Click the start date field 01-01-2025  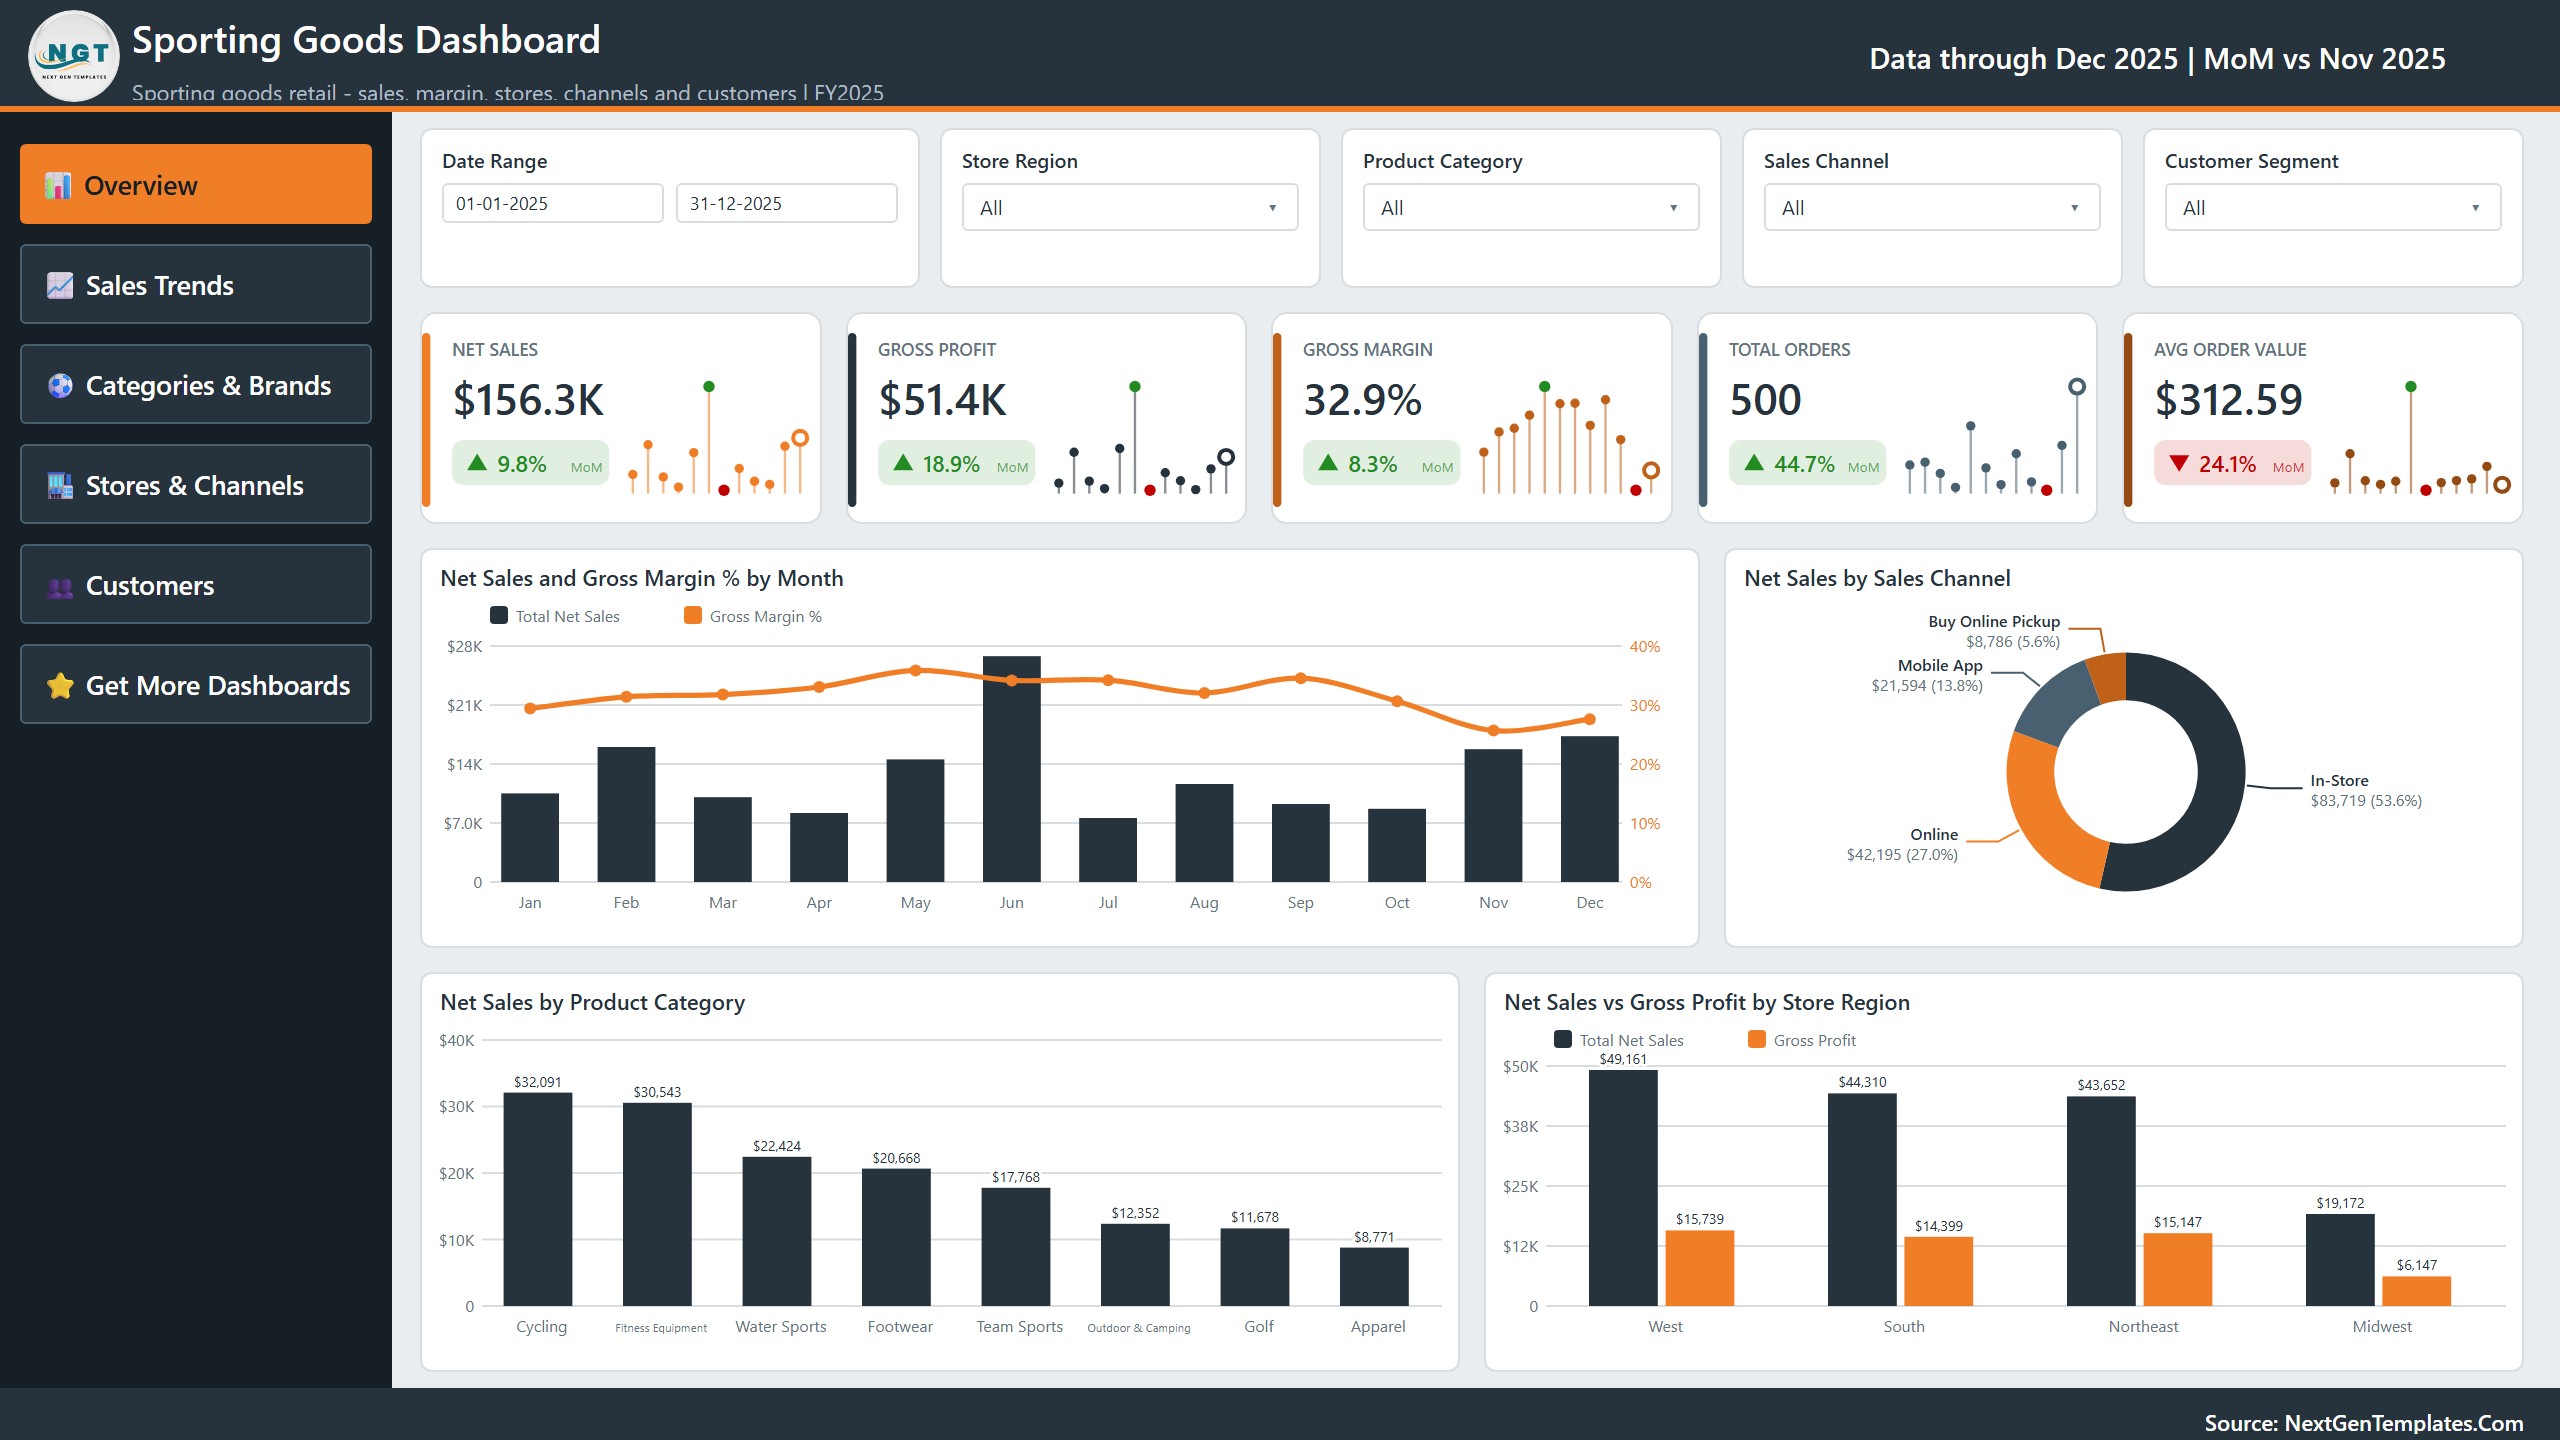[x=553, y=203]
